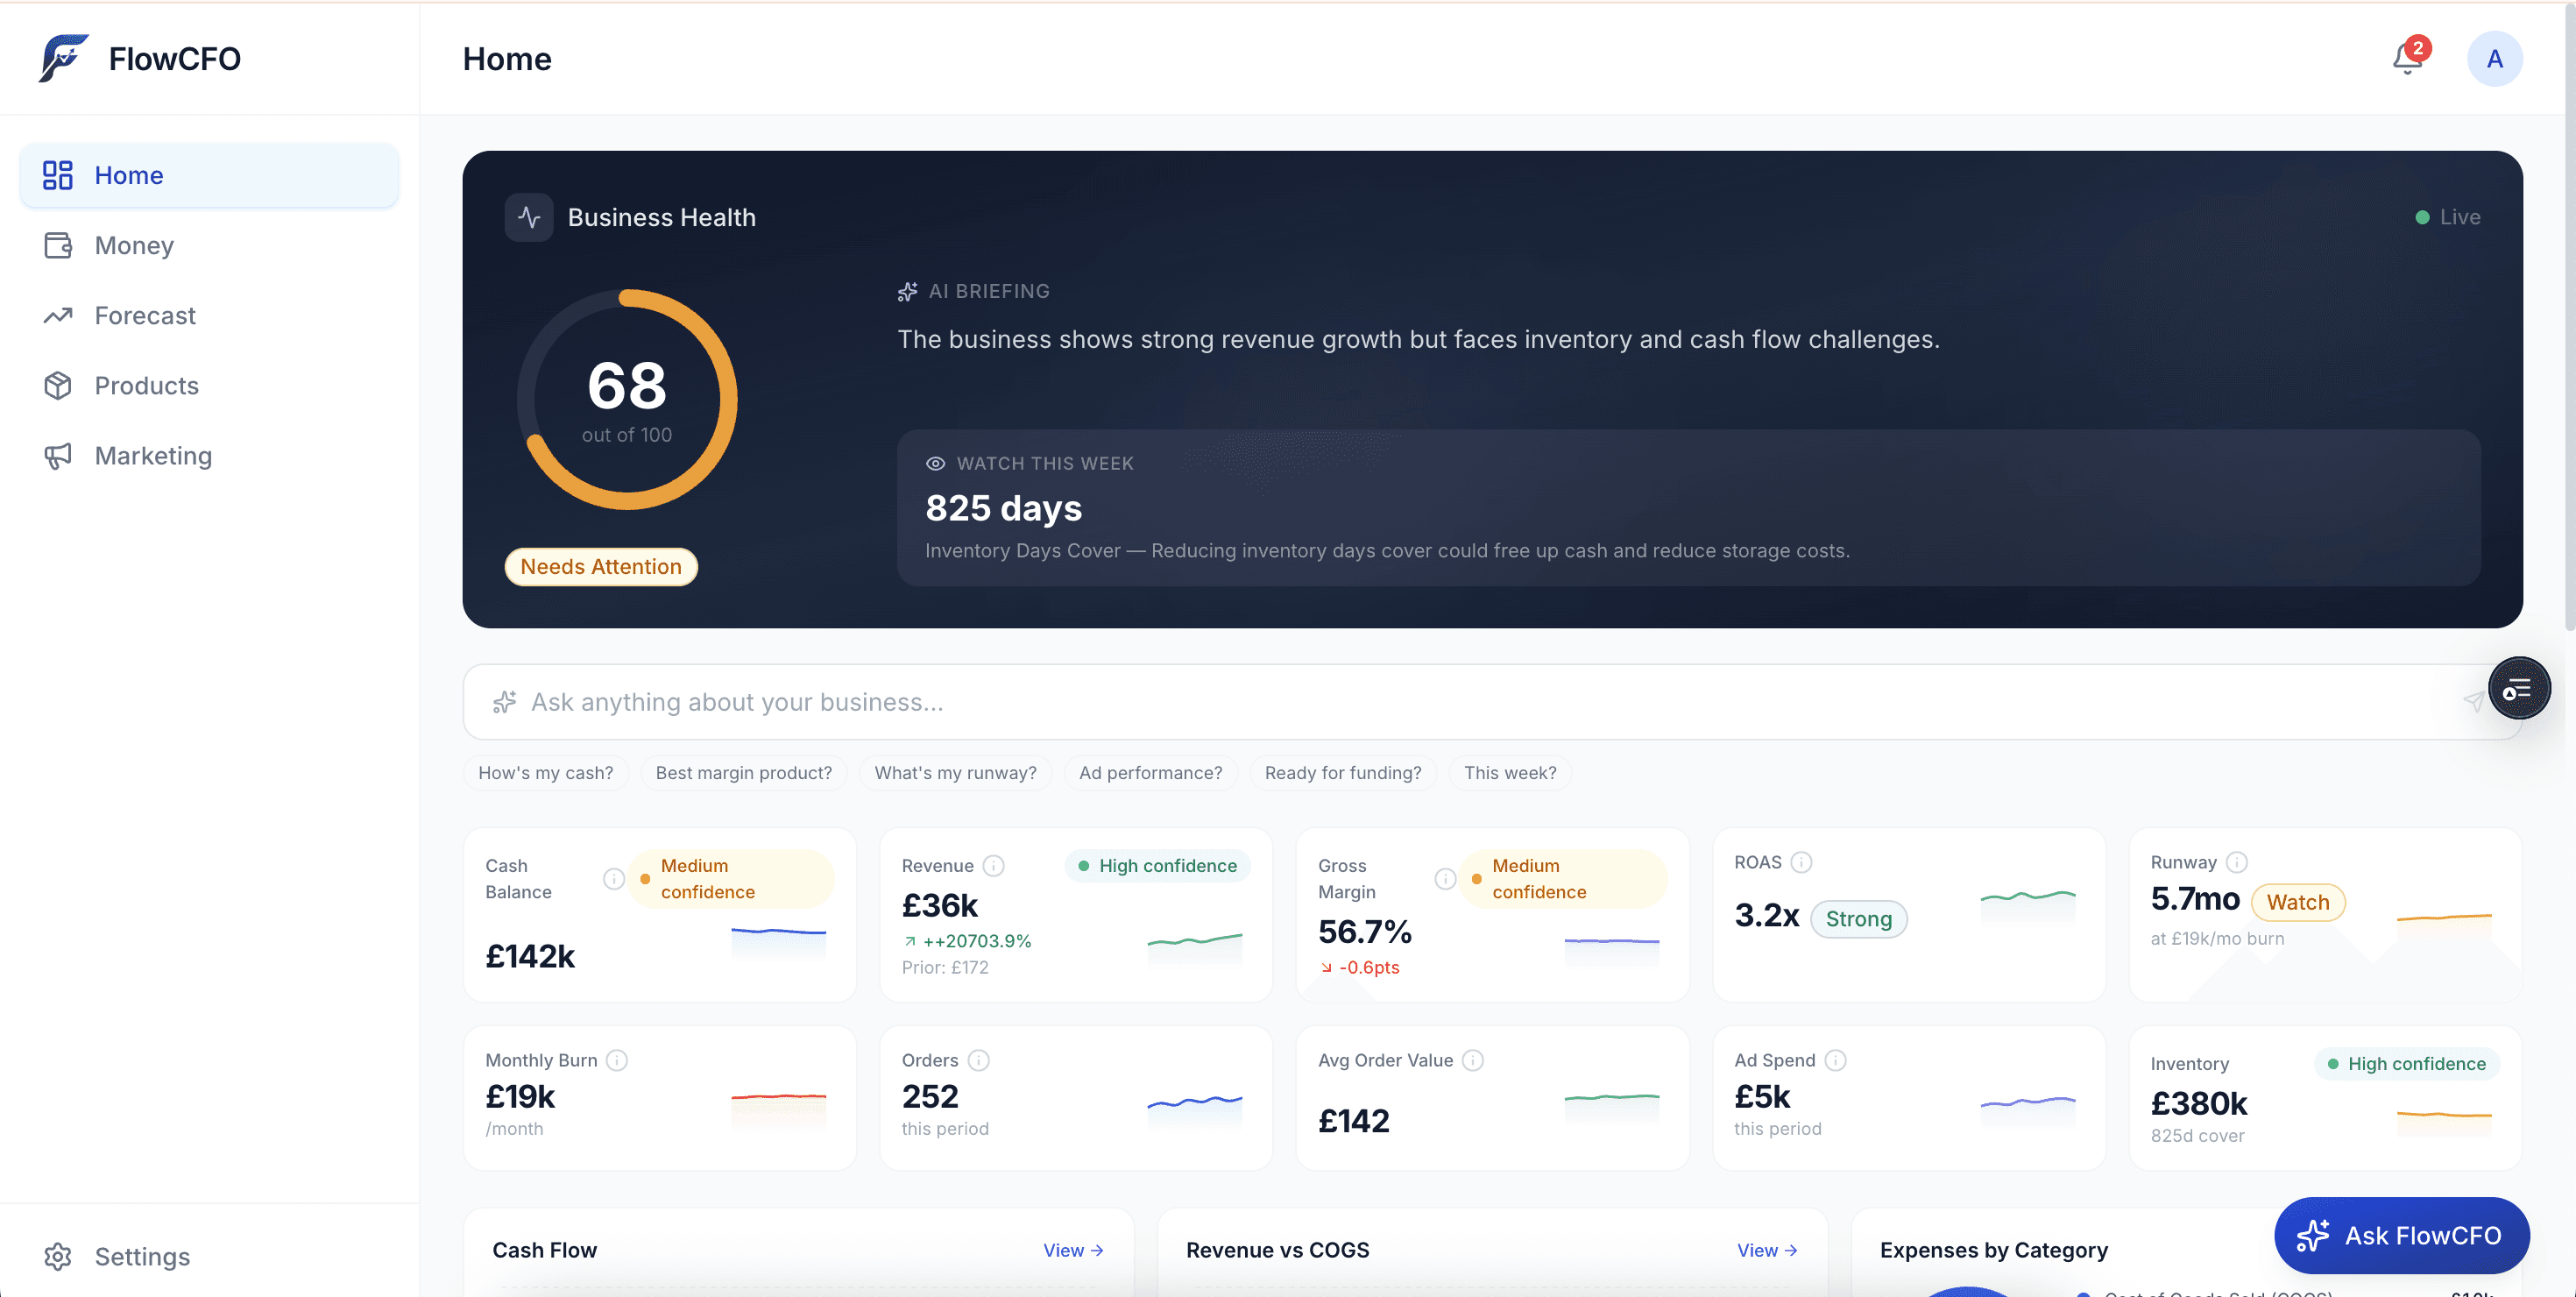Click the Gross Margin info icon
This screenshot has width=2576, height=1297.
[1445, 878]
